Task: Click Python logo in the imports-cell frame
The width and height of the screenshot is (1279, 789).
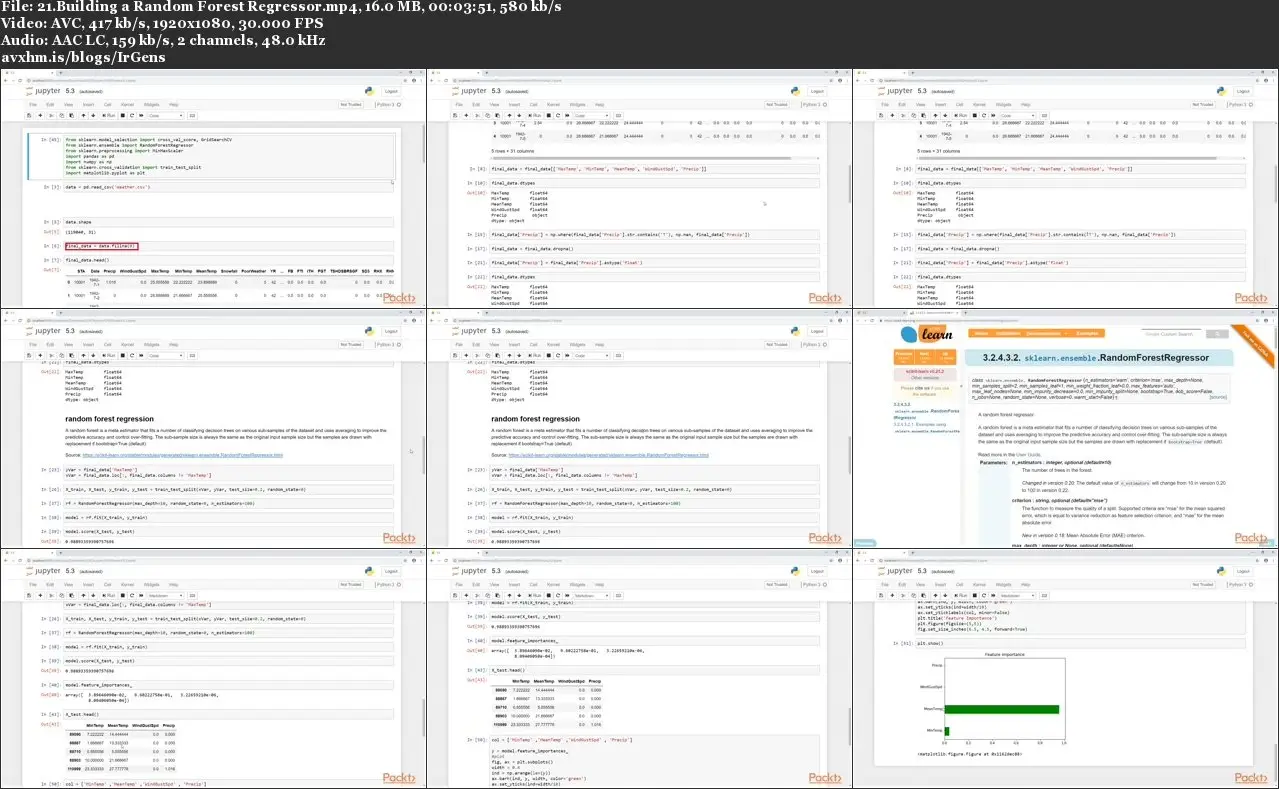Action: [x=369, y=91]
